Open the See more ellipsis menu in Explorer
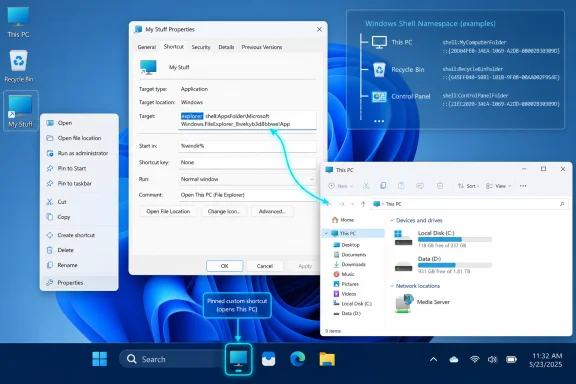Image resolution: width=576 pixels, height=384 pixels. (x=523, y=186)
